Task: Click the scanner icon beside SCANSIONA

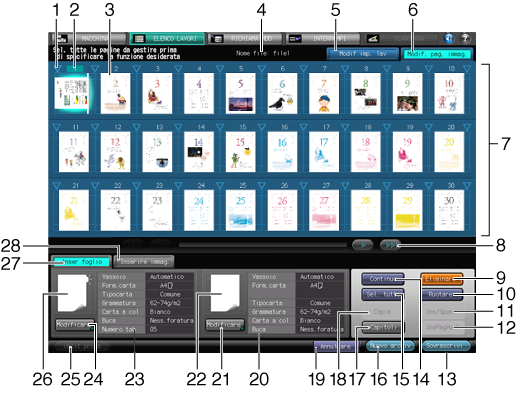Action: coord(373,39)
